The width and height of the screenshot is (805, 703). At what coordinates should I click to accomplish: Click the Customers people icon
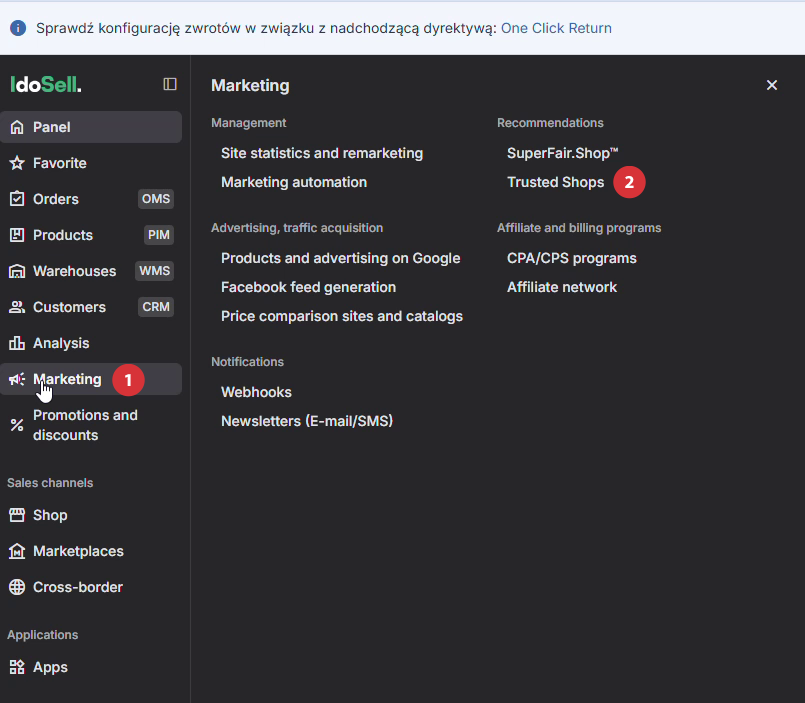(17, 307)
